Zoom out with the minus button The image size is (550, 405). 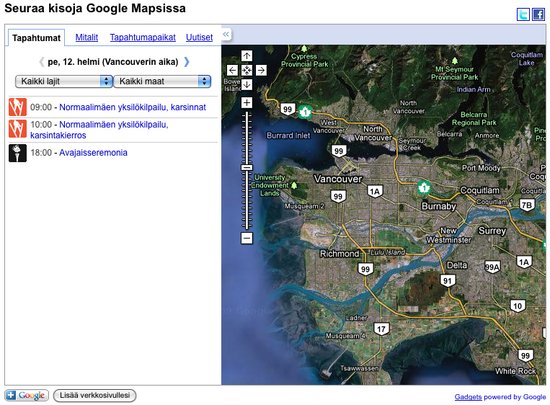[x=247, y=238]
